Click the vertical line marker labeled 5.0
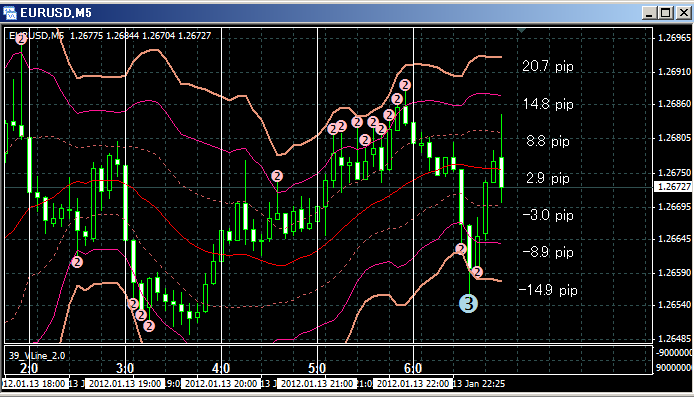 pos(317,368)
